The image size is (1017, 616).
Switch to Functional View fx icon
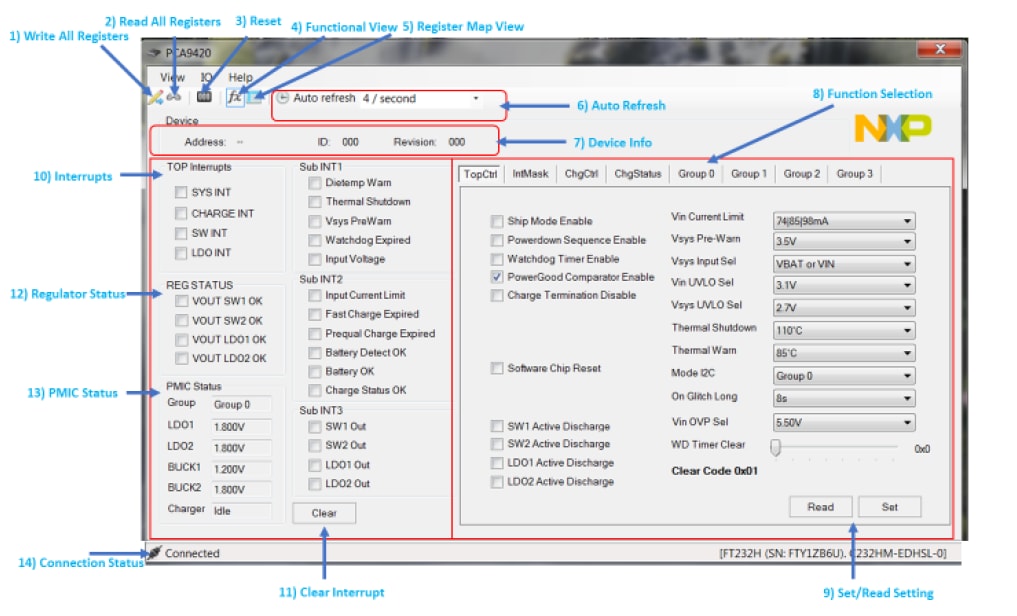coord(234,98)
